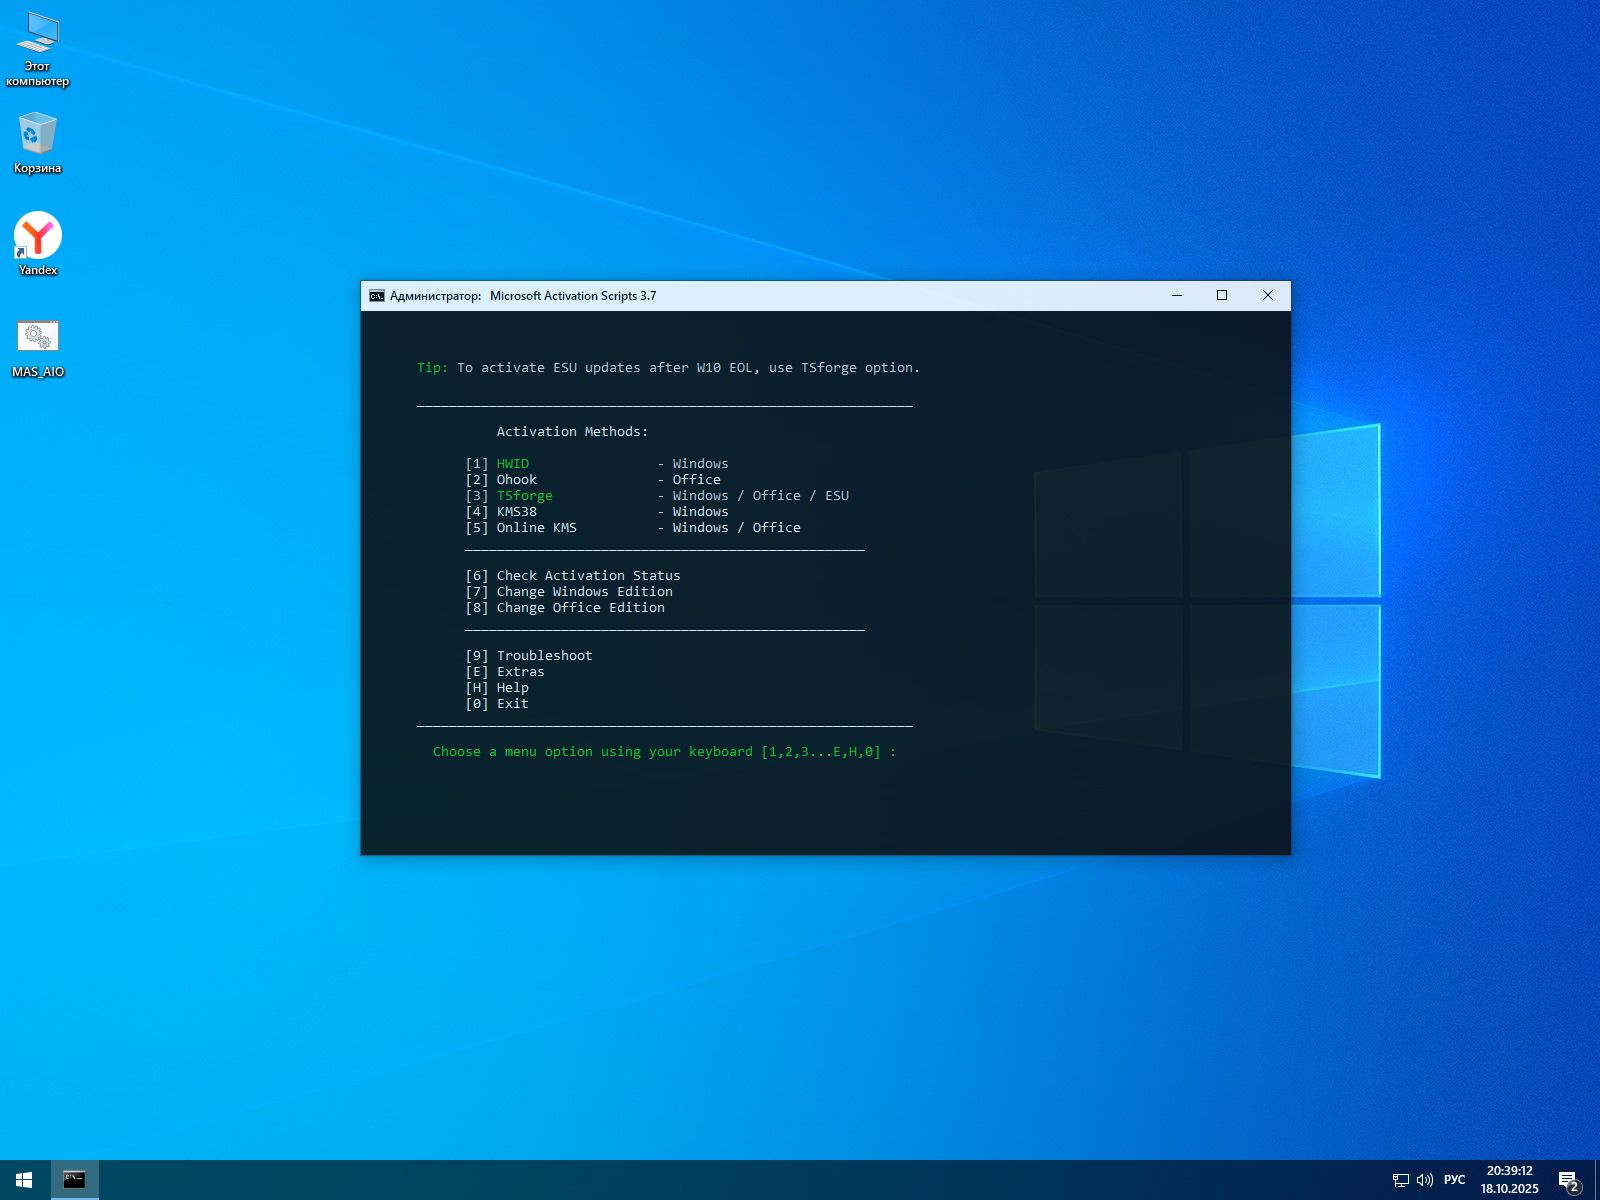Screen dimensions: 1600x1200
Task: Open the network status tray icon
Action: [1400, 1180]
